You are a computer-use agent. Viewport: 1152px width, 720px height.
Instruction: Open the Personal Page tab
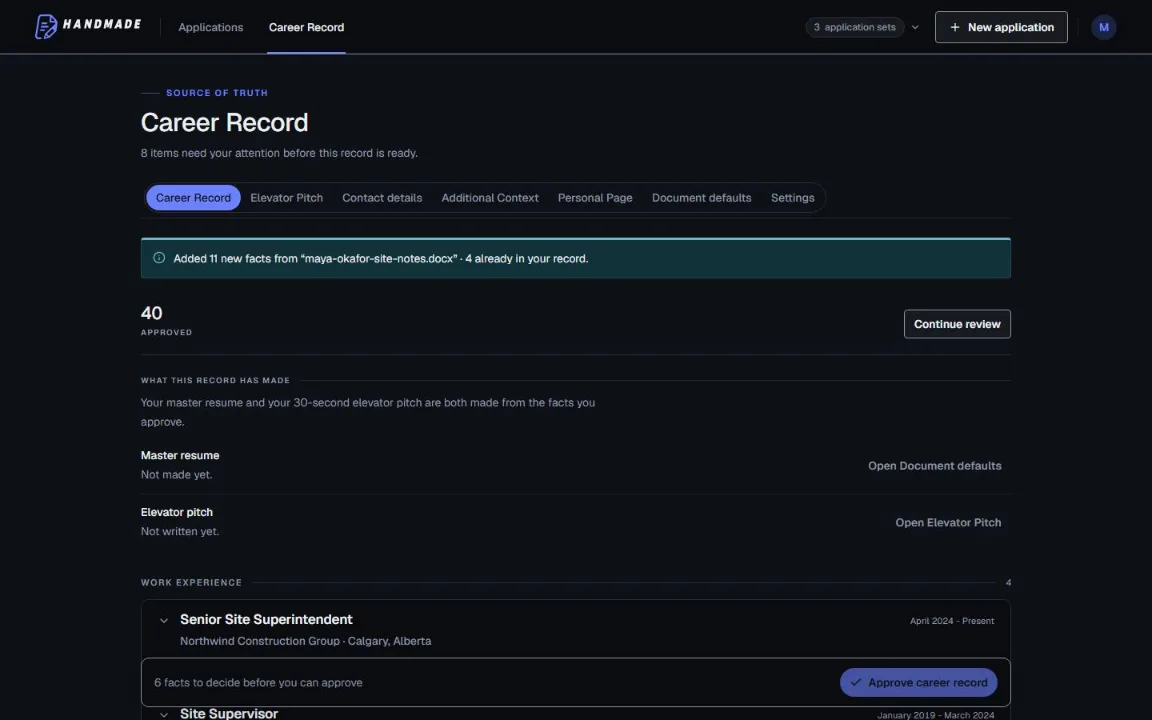595,198
